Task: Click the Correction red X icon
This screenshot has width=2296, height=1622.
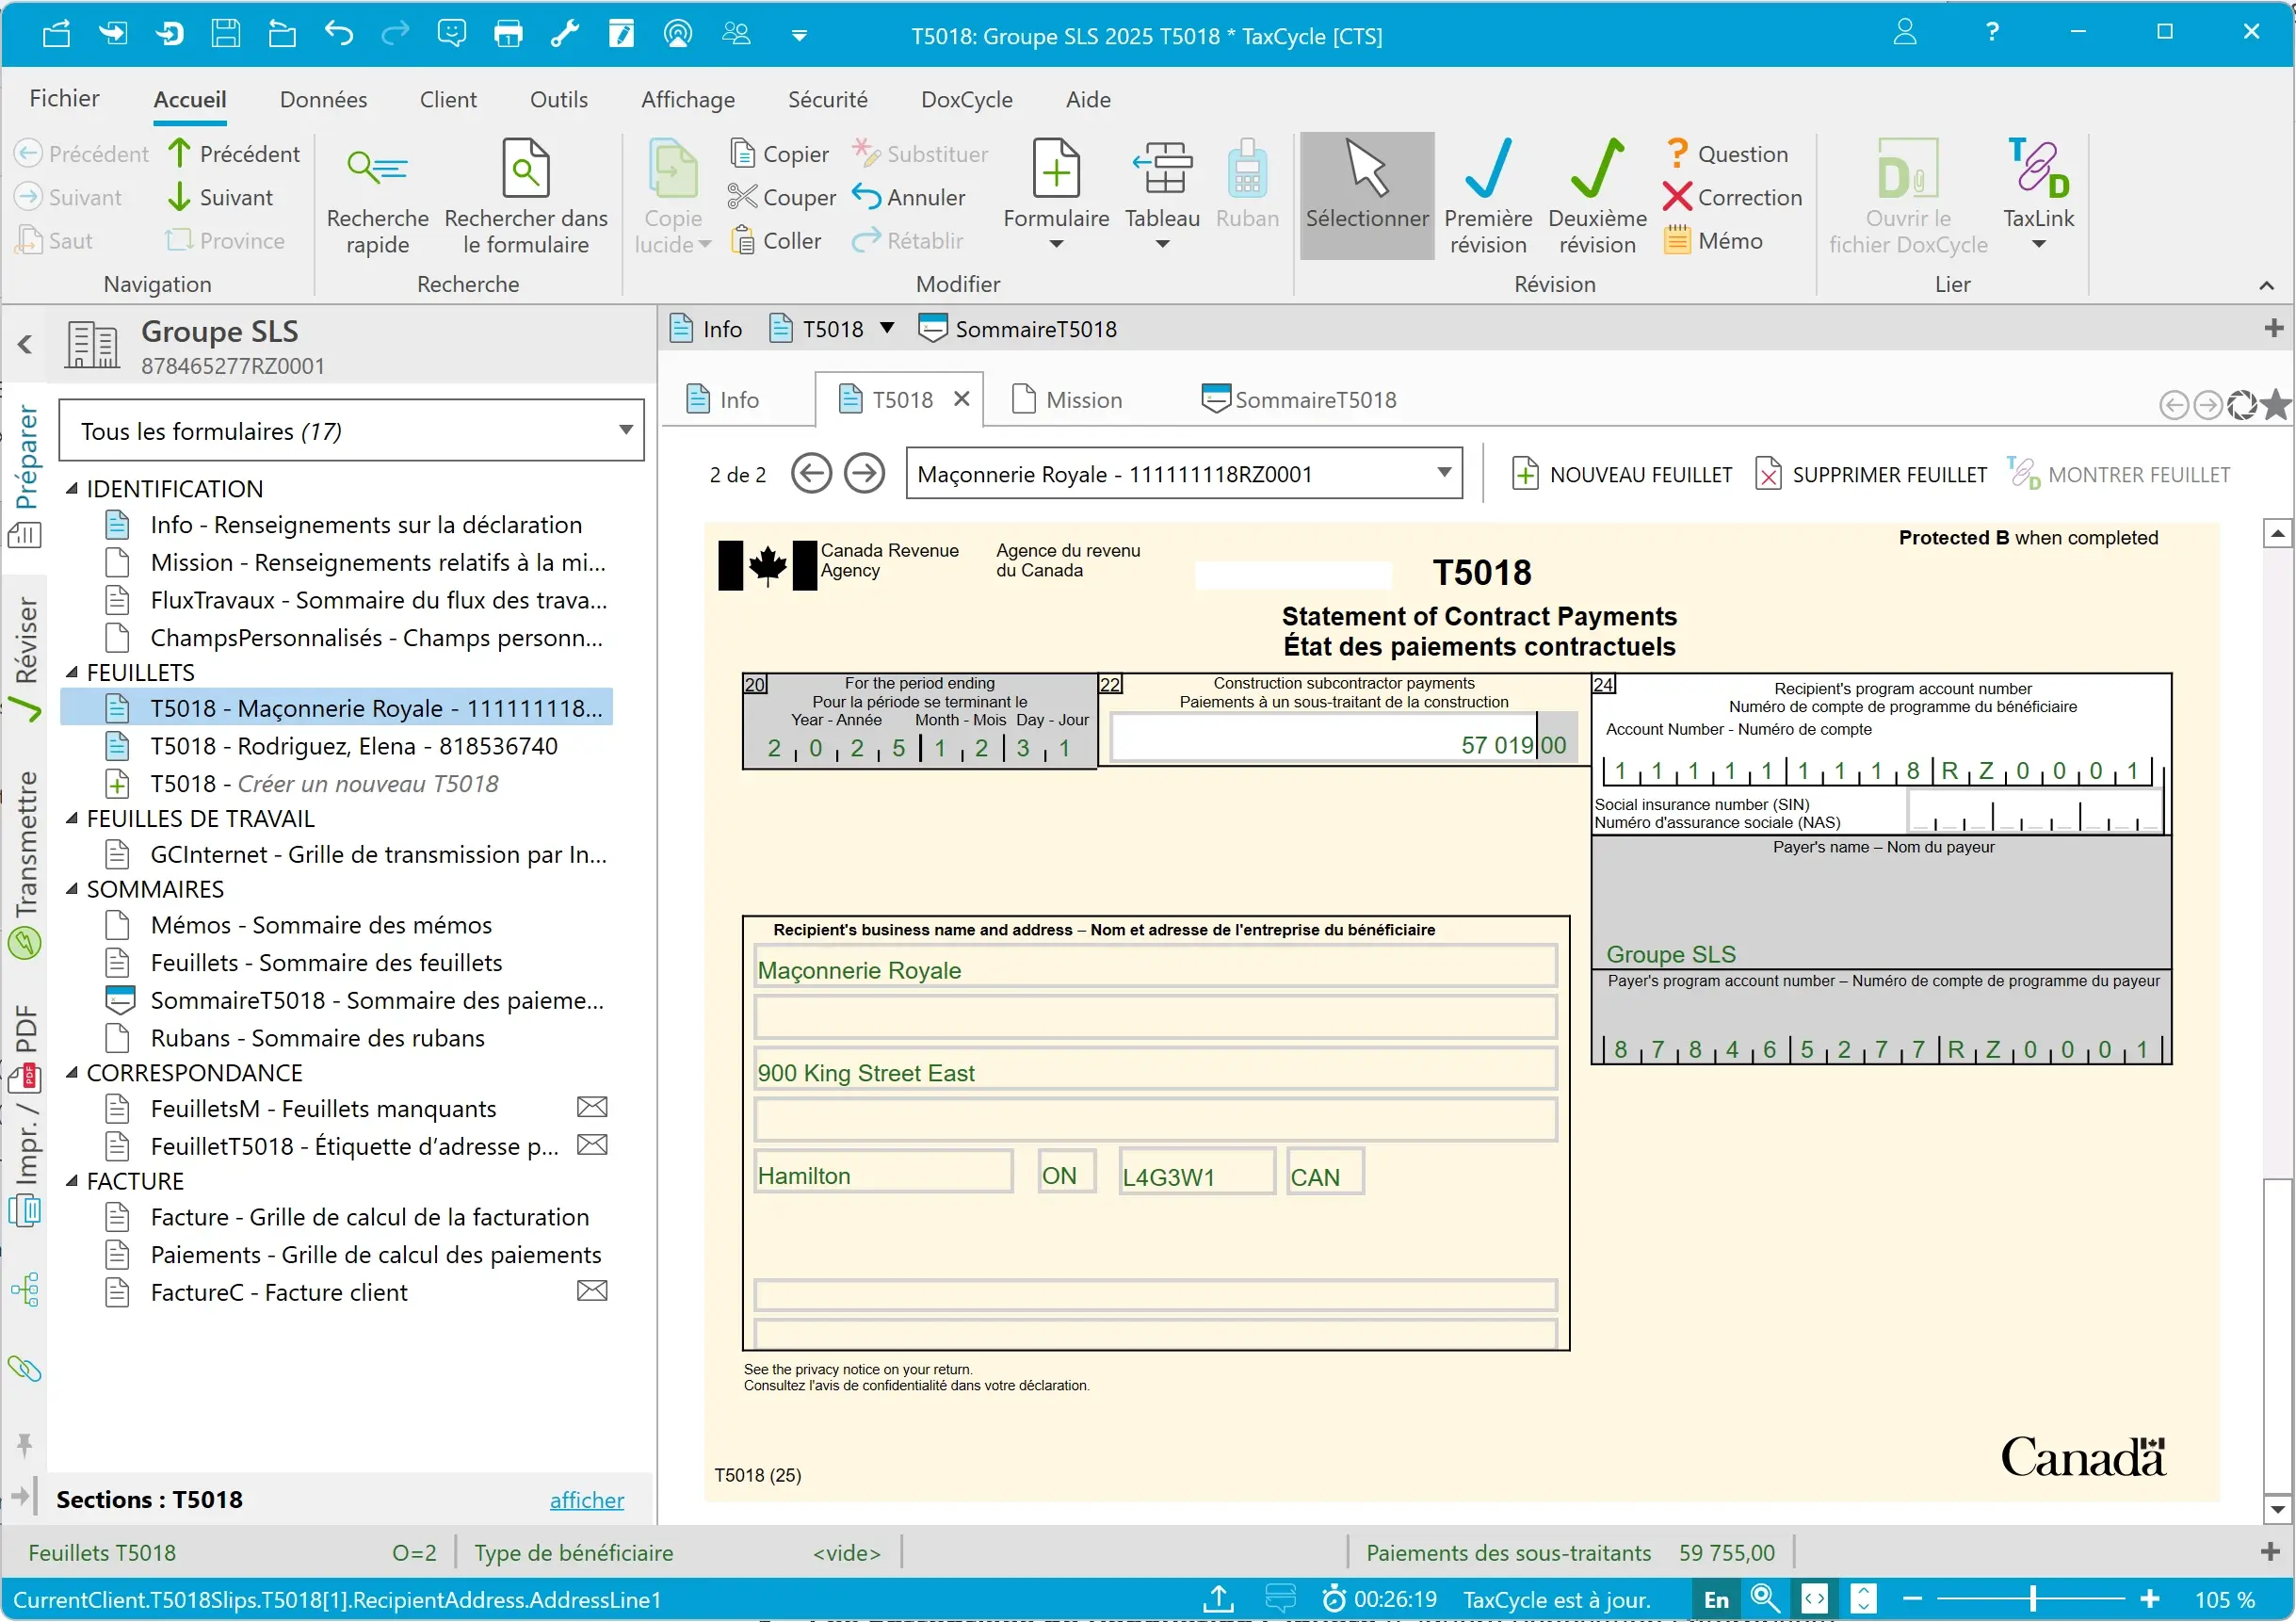Action: coord(1677,197)
